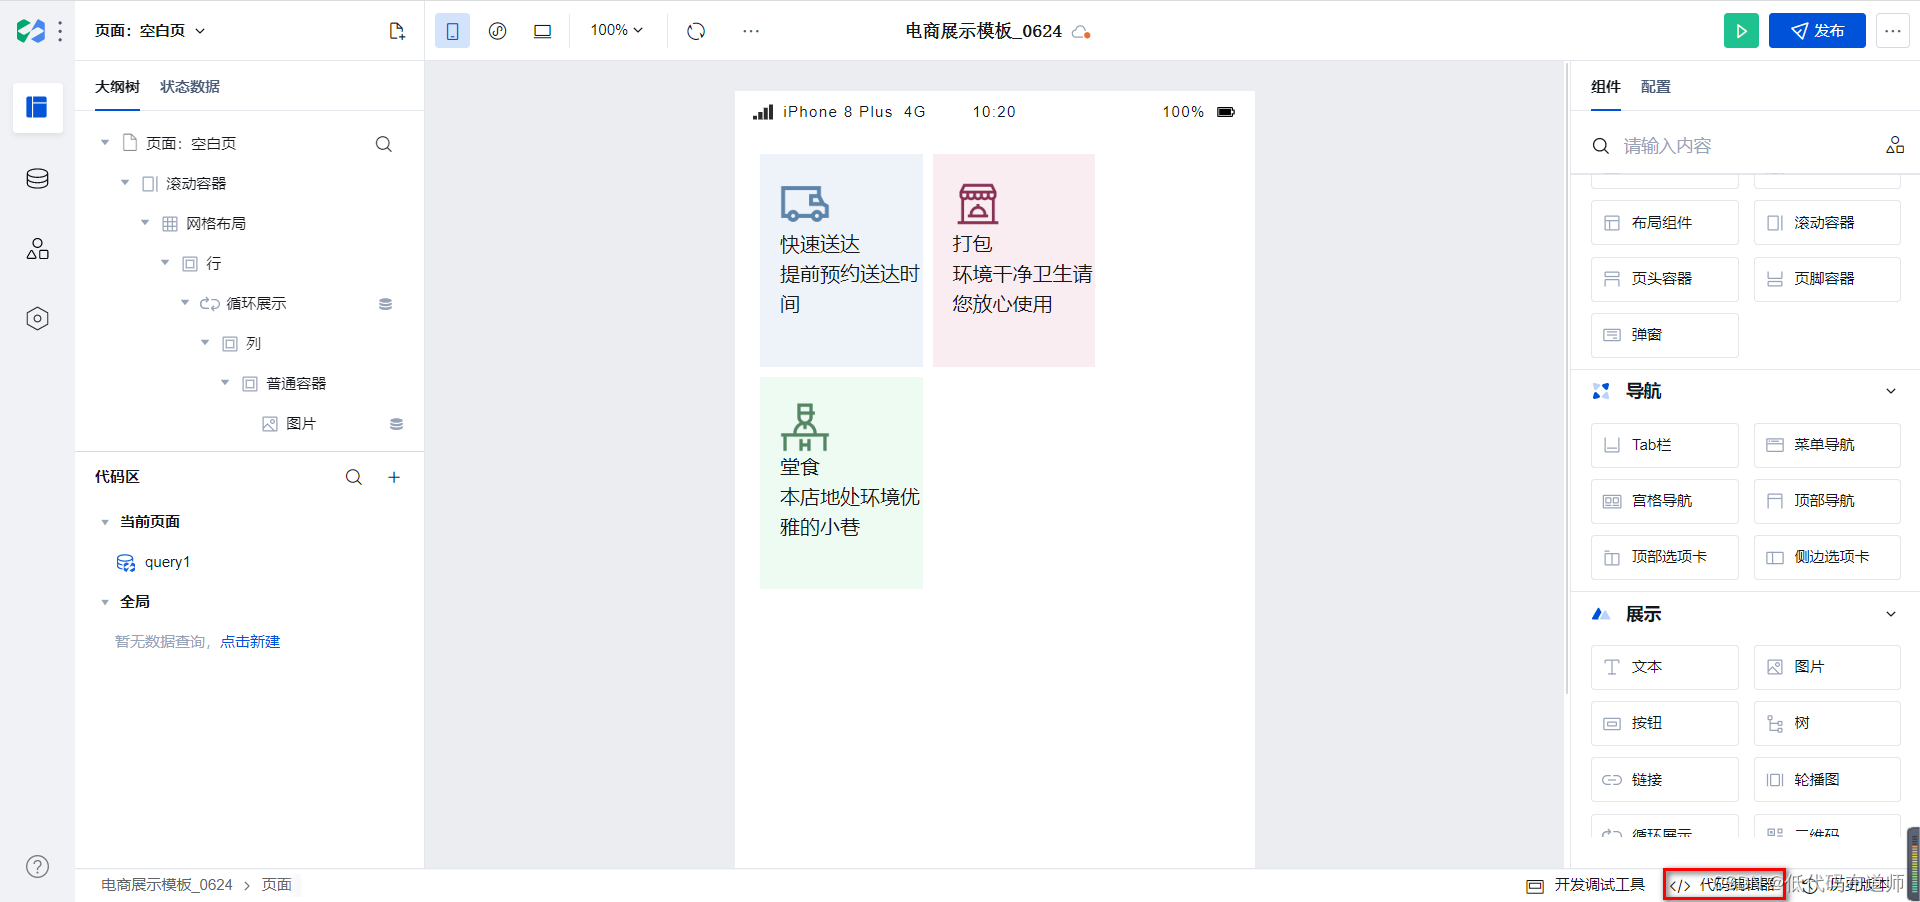The image size is (1920, 902).
Task: Open the toolbar more options ellipsis
Action: tap(751, 31)
